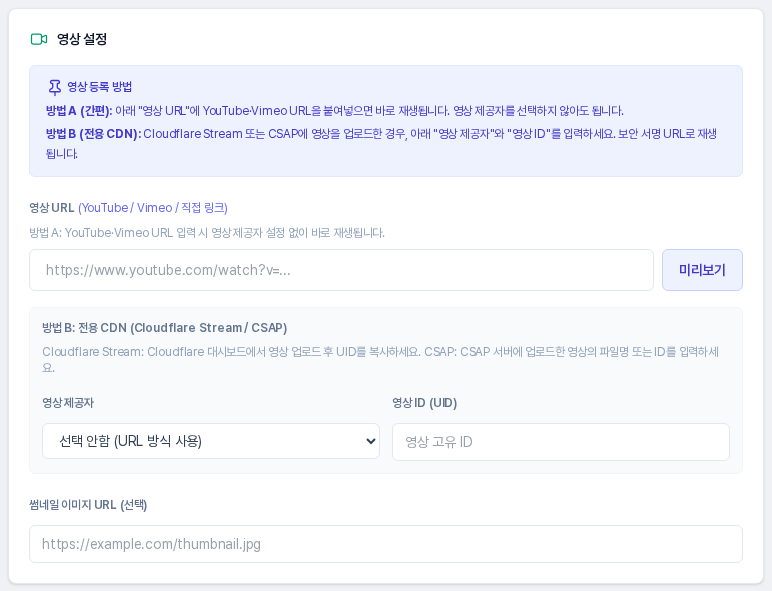Click the Cloudflare Stream UID instruction text
Image resolution: width=772 pixels, height=591 pixels.
click(x=381, y=360)
